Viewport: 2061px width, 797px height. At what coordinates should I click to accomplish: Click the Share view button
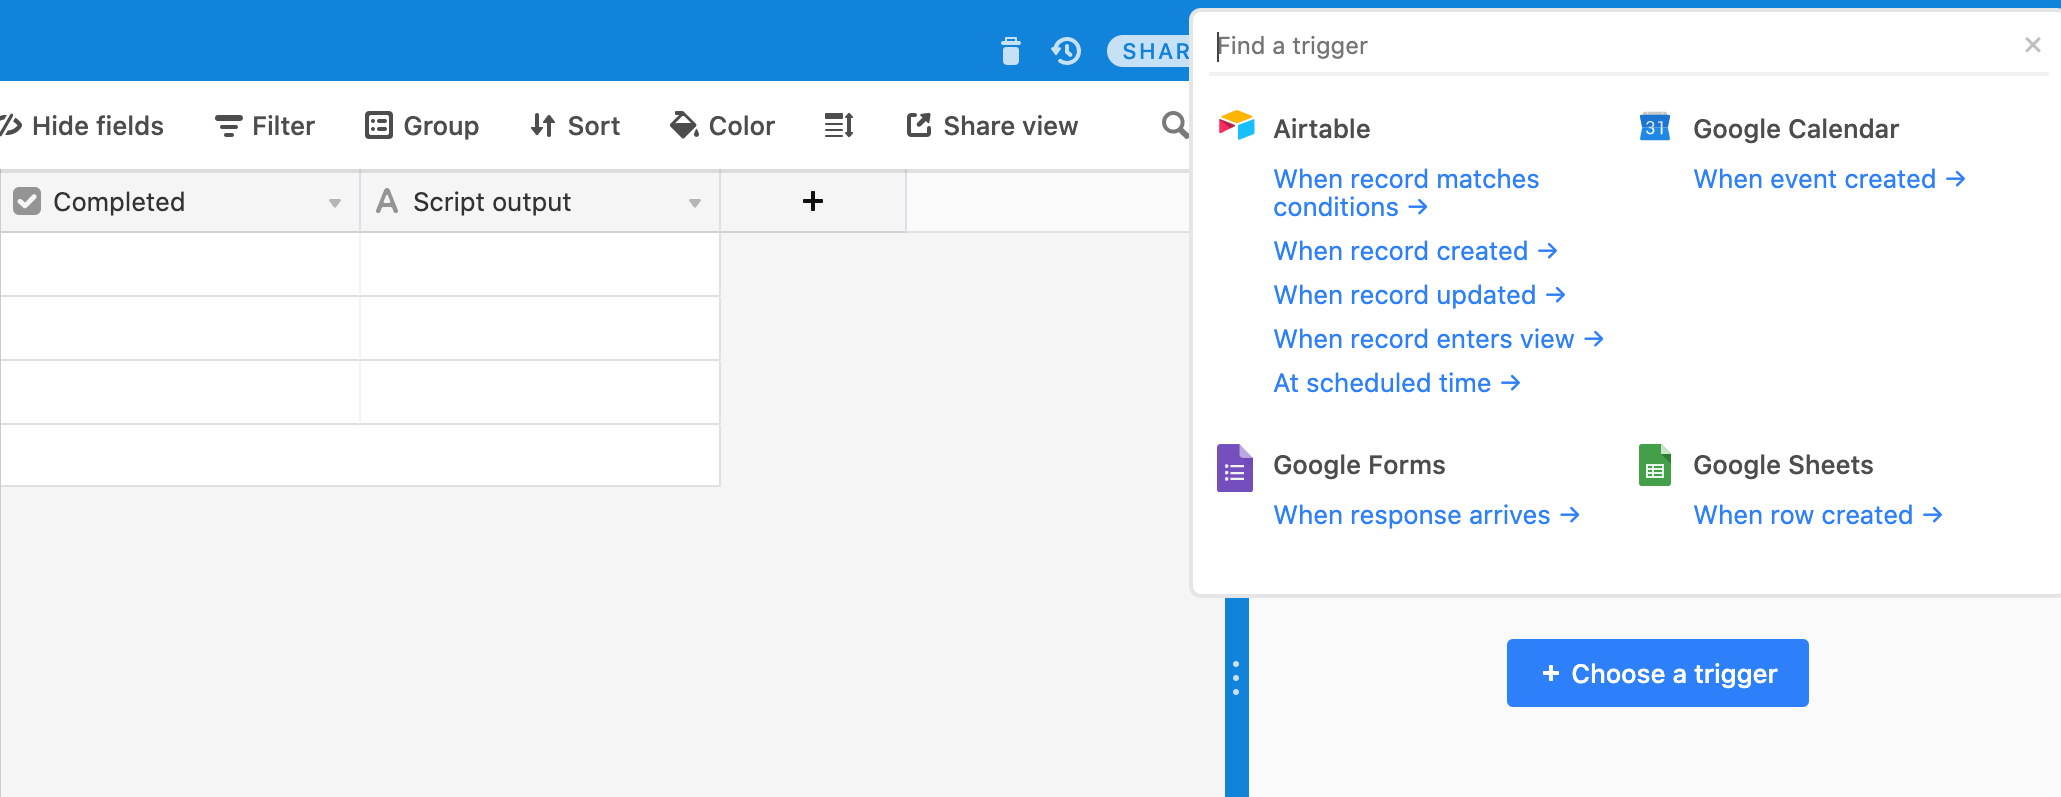tap(992, 125)
